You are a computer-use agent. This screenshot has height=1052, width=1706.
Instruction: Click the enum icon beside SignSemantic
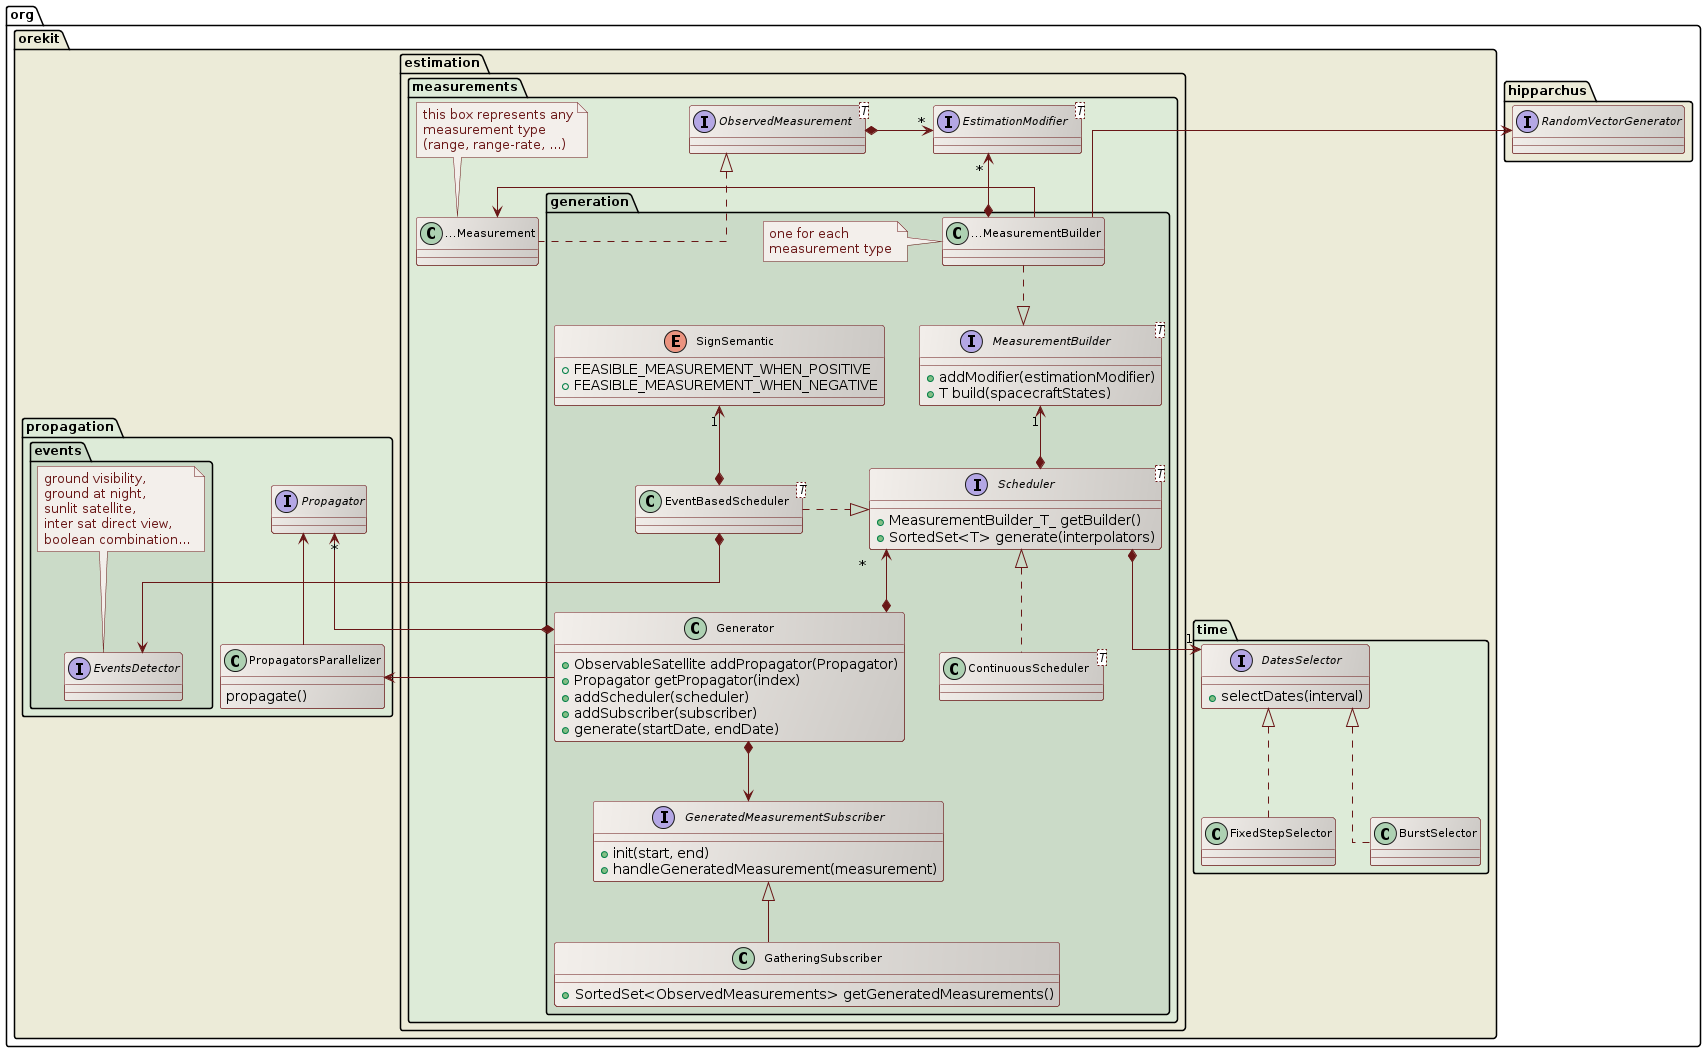pos(675,342)
